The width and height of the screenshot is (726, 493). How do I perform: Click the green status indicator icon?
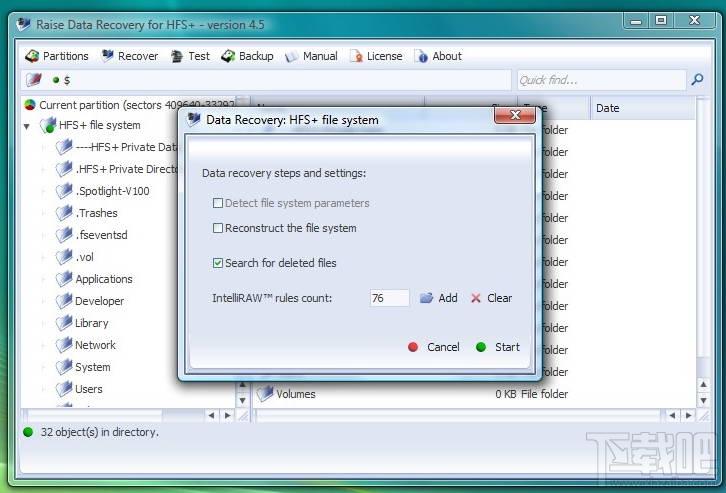coord(28,432)
